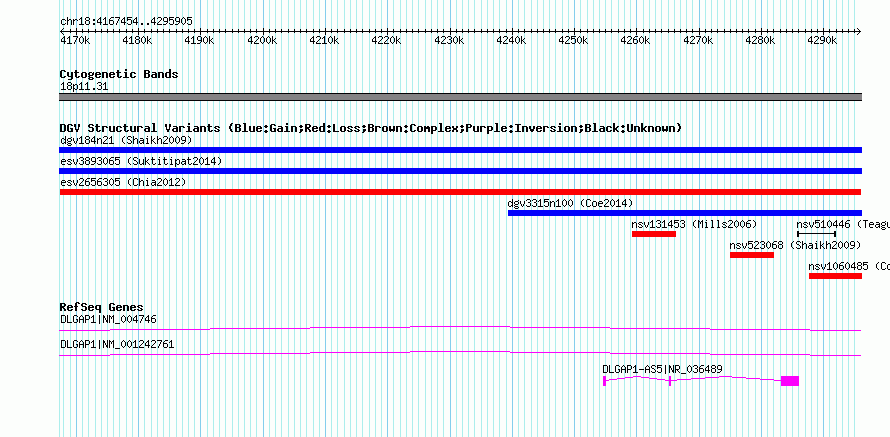Click the RefSeq Genes track title
The image size is (890, 437).
[102, 308]
